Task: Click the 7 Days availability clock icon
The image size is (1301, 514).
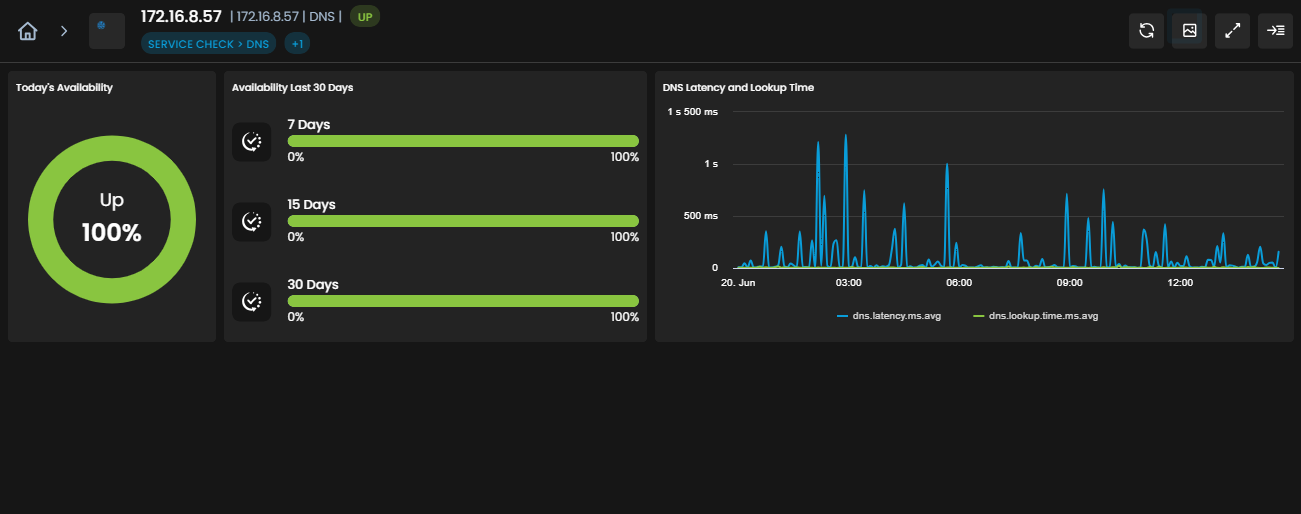Action: pyautogui.click(x=252, y=142)
